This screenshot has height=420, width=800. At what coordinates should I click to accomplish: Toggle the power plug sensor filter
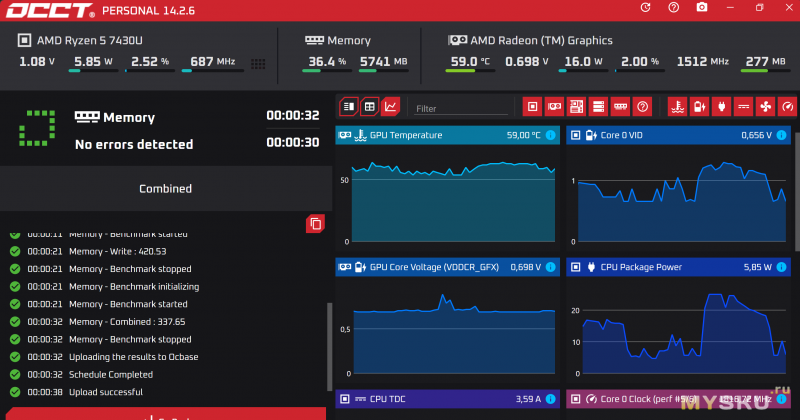click(x=722, y=106)
